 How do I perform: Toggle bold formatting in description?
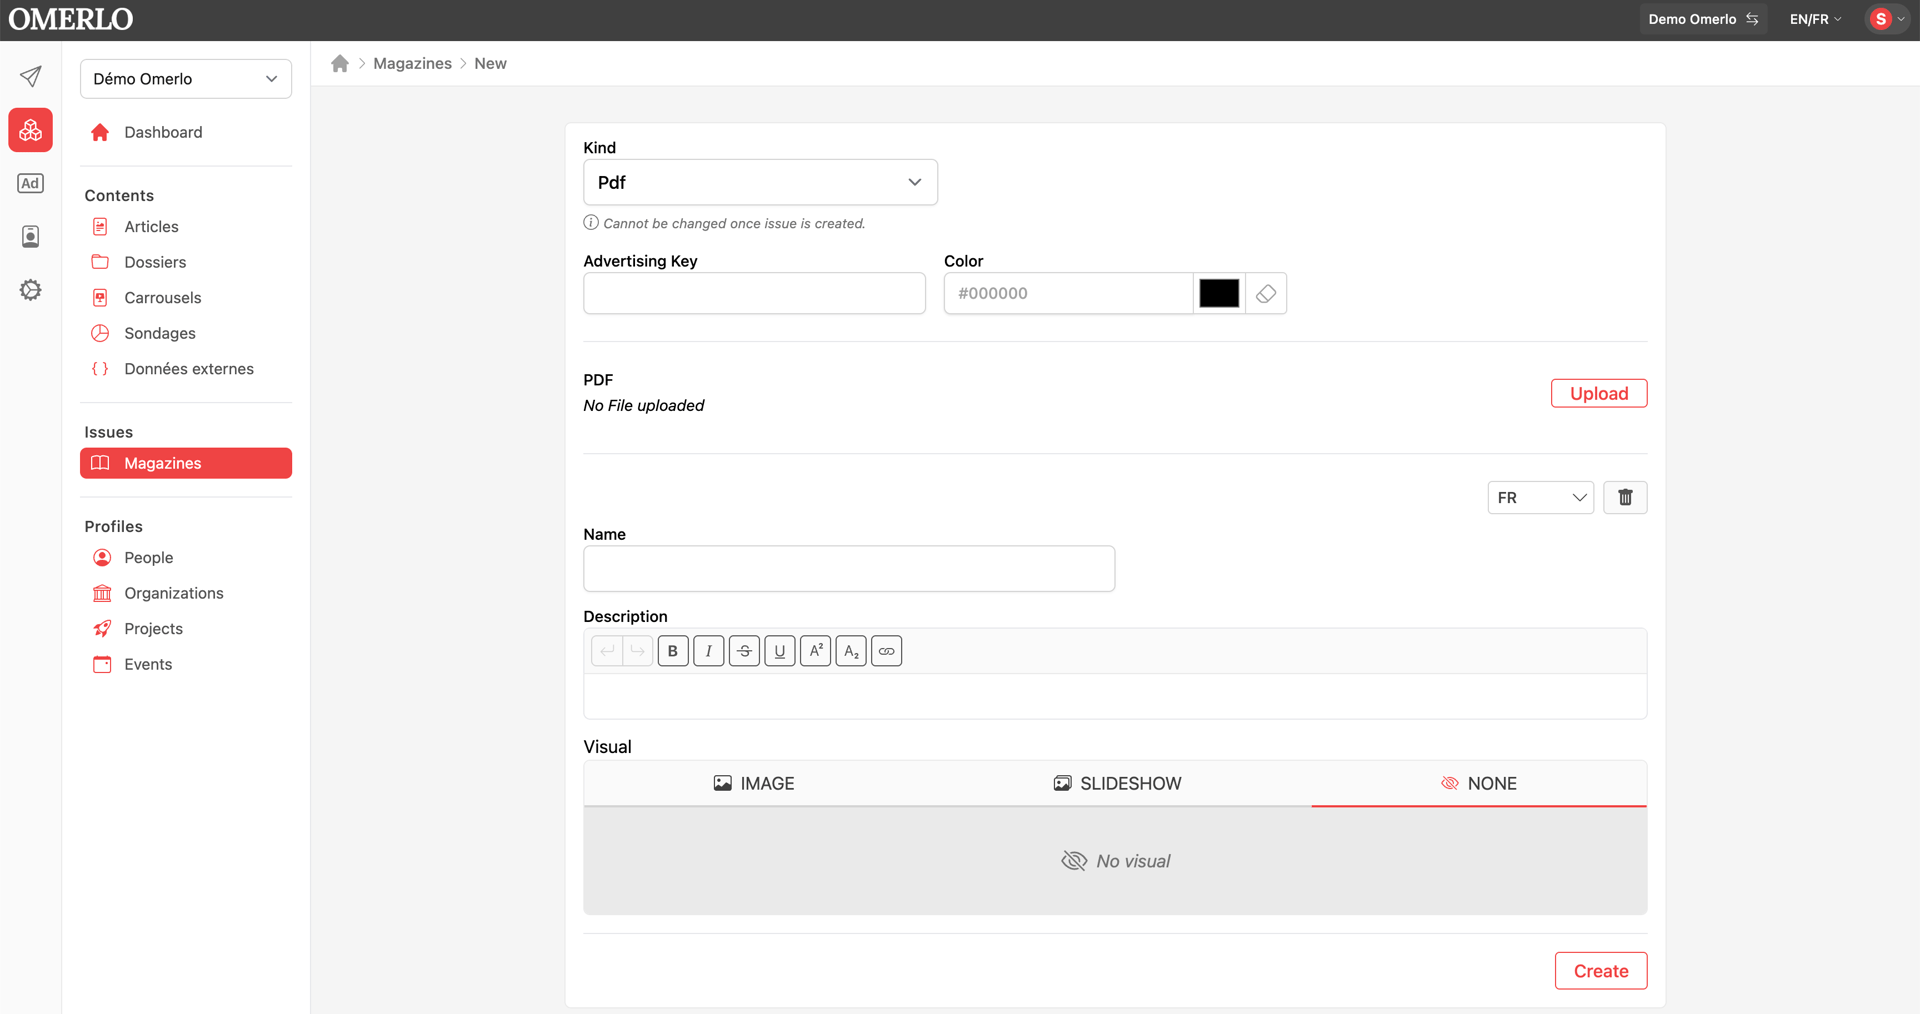click(x=673, y=651)
